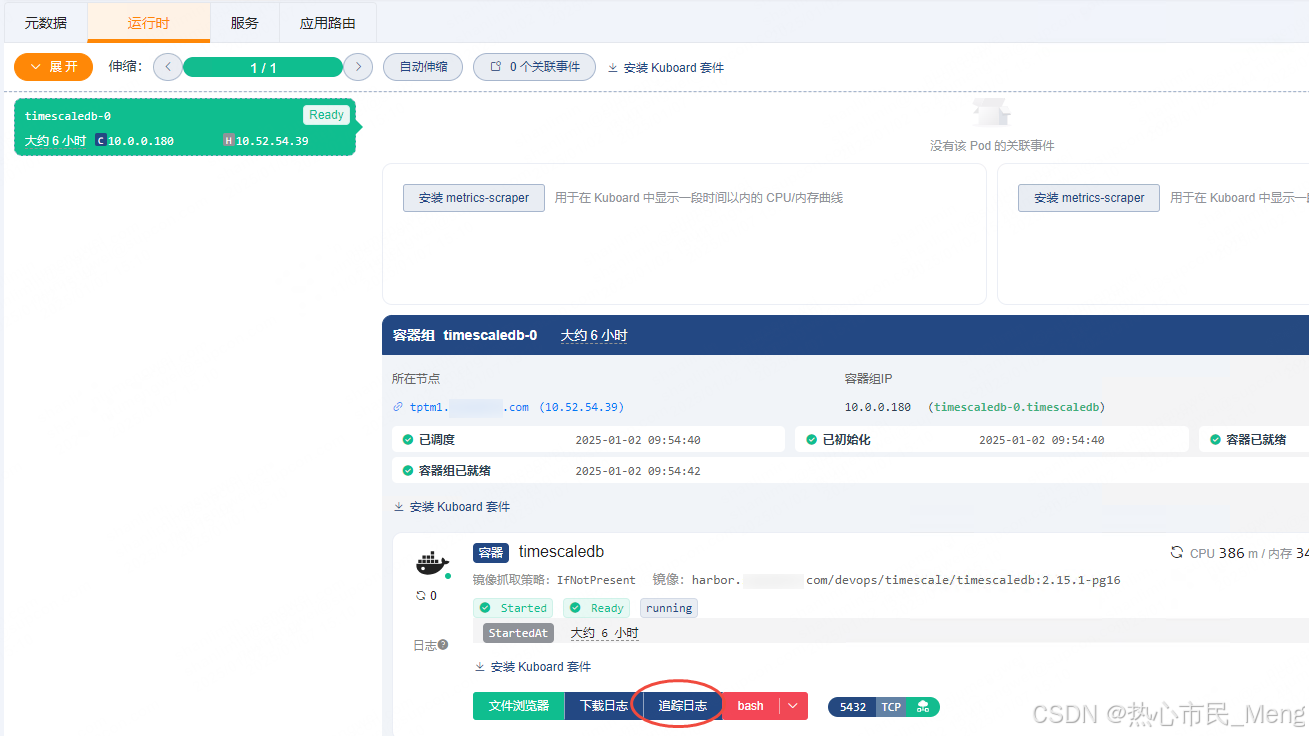This screenshot has height=736, width=1309.
Task: Select the timescaledb-0 pod card
Action: 185,127
